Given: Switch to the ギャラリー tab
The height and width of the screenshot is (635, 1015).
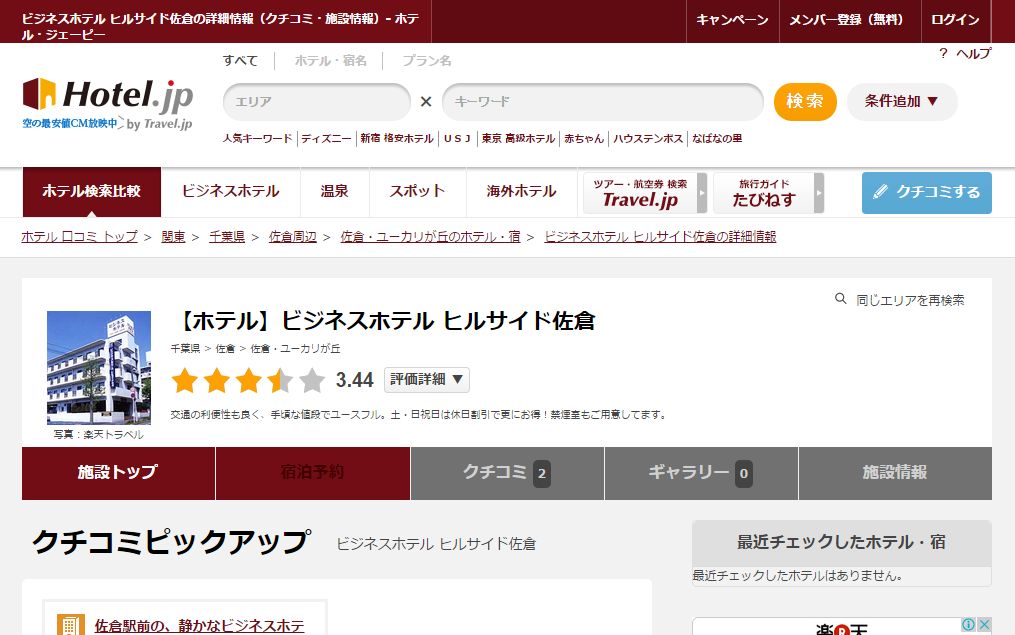Looking at the screenshot, I should tap(701, 473).
